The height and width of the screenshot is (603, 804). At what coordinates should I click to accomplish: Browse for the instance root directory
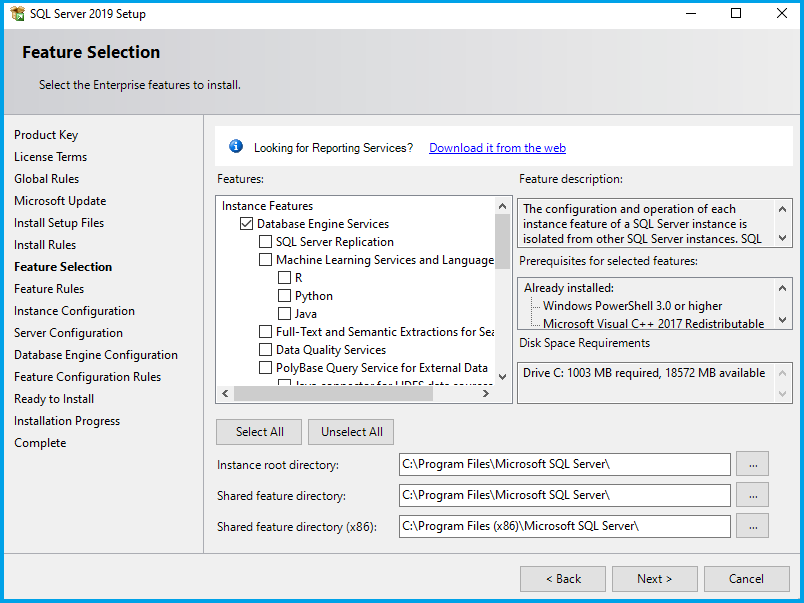pyautogui.click(x=752, y=464)
